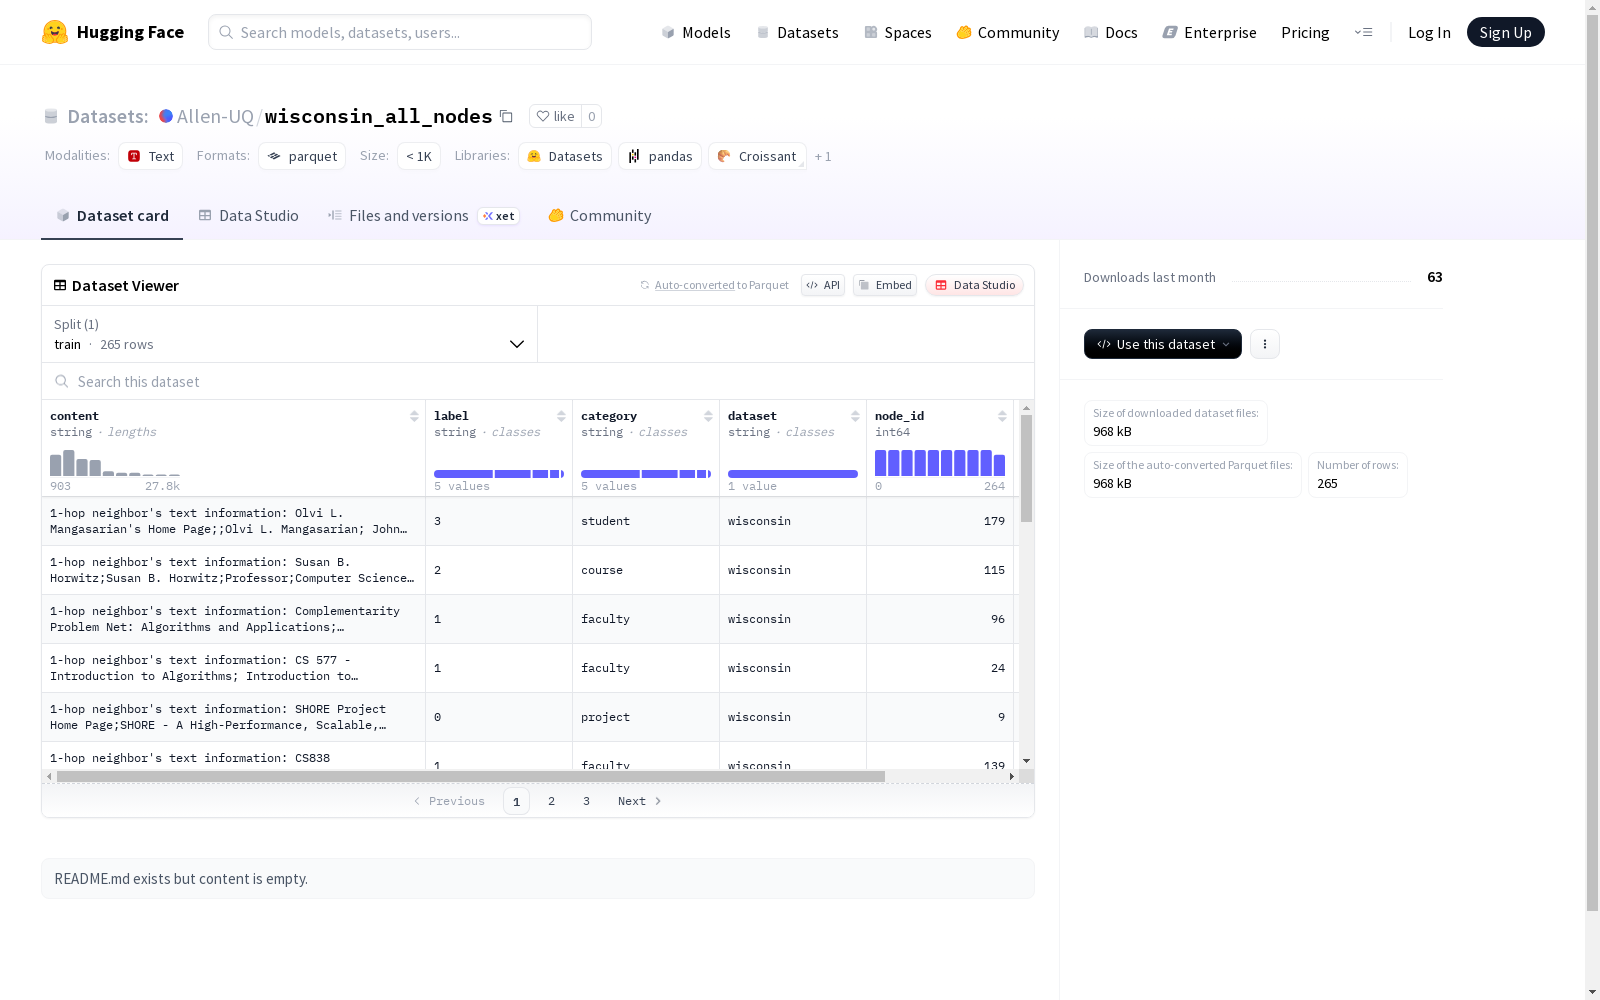Focus the Search this dataset field
1600x1000 pixels.
(538, 381)
